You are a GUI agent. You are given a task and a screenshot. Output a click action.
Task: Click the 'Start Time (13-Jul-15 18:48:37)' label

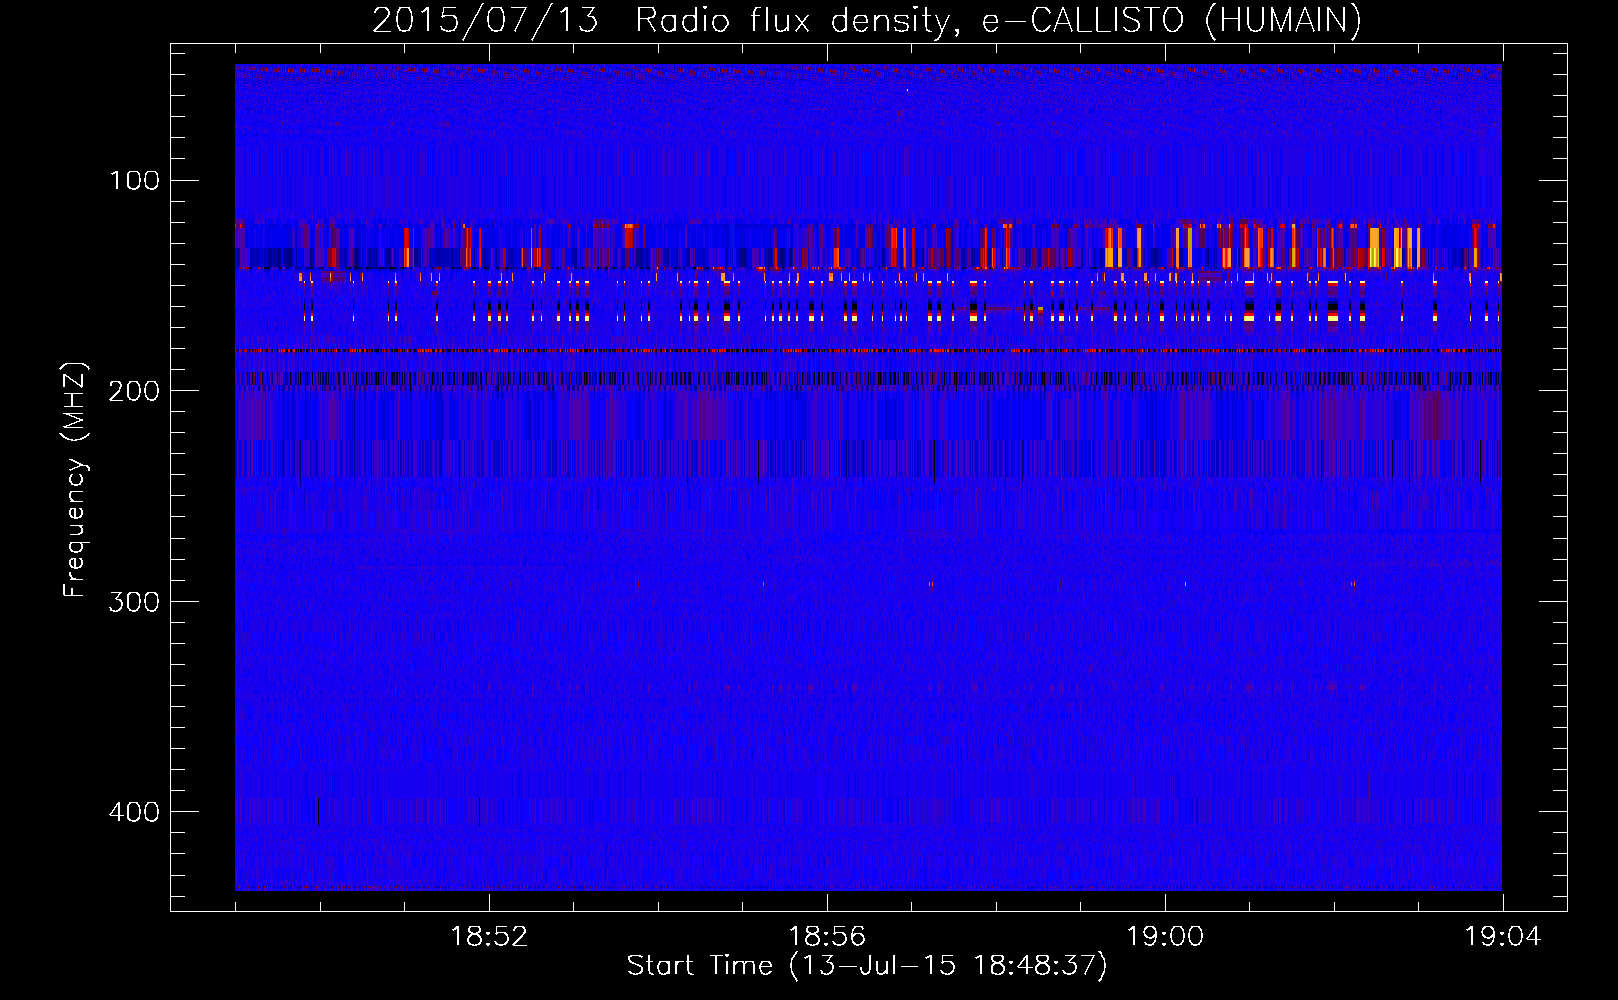(867, 966)
